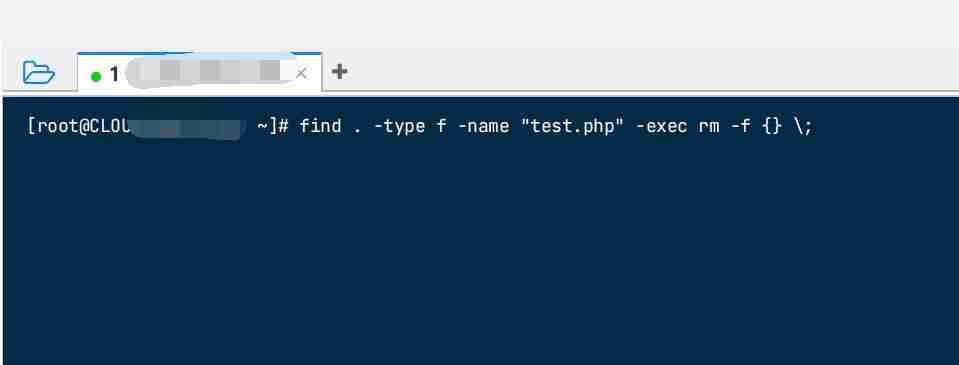The height and width of the screenshot is (365, 959).
Task: Click the blank title bar area
Action: click(480, 23)
